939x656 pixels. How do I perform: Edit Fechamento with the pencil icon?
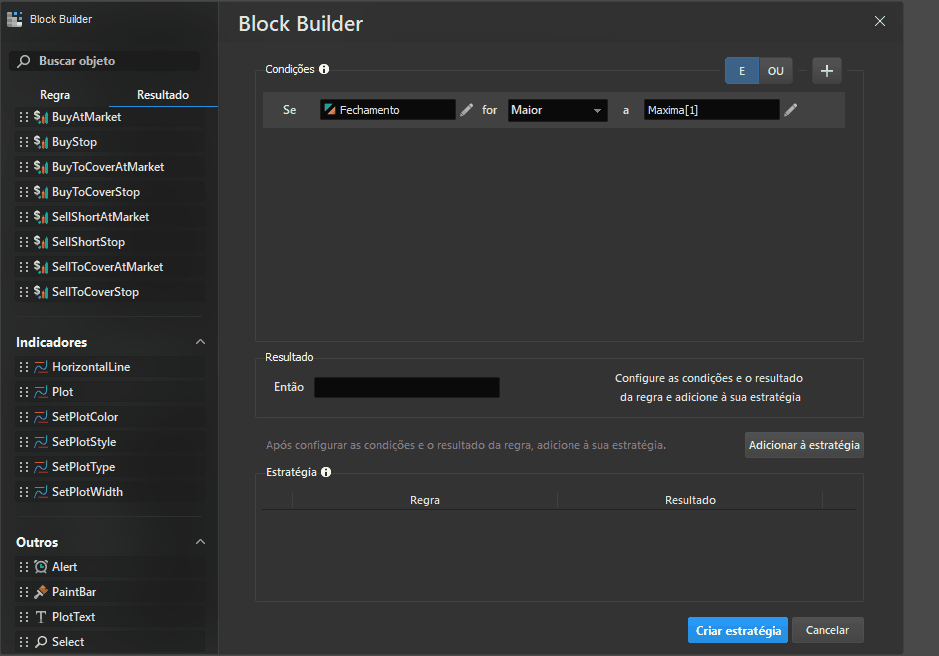tap(467, 110)
